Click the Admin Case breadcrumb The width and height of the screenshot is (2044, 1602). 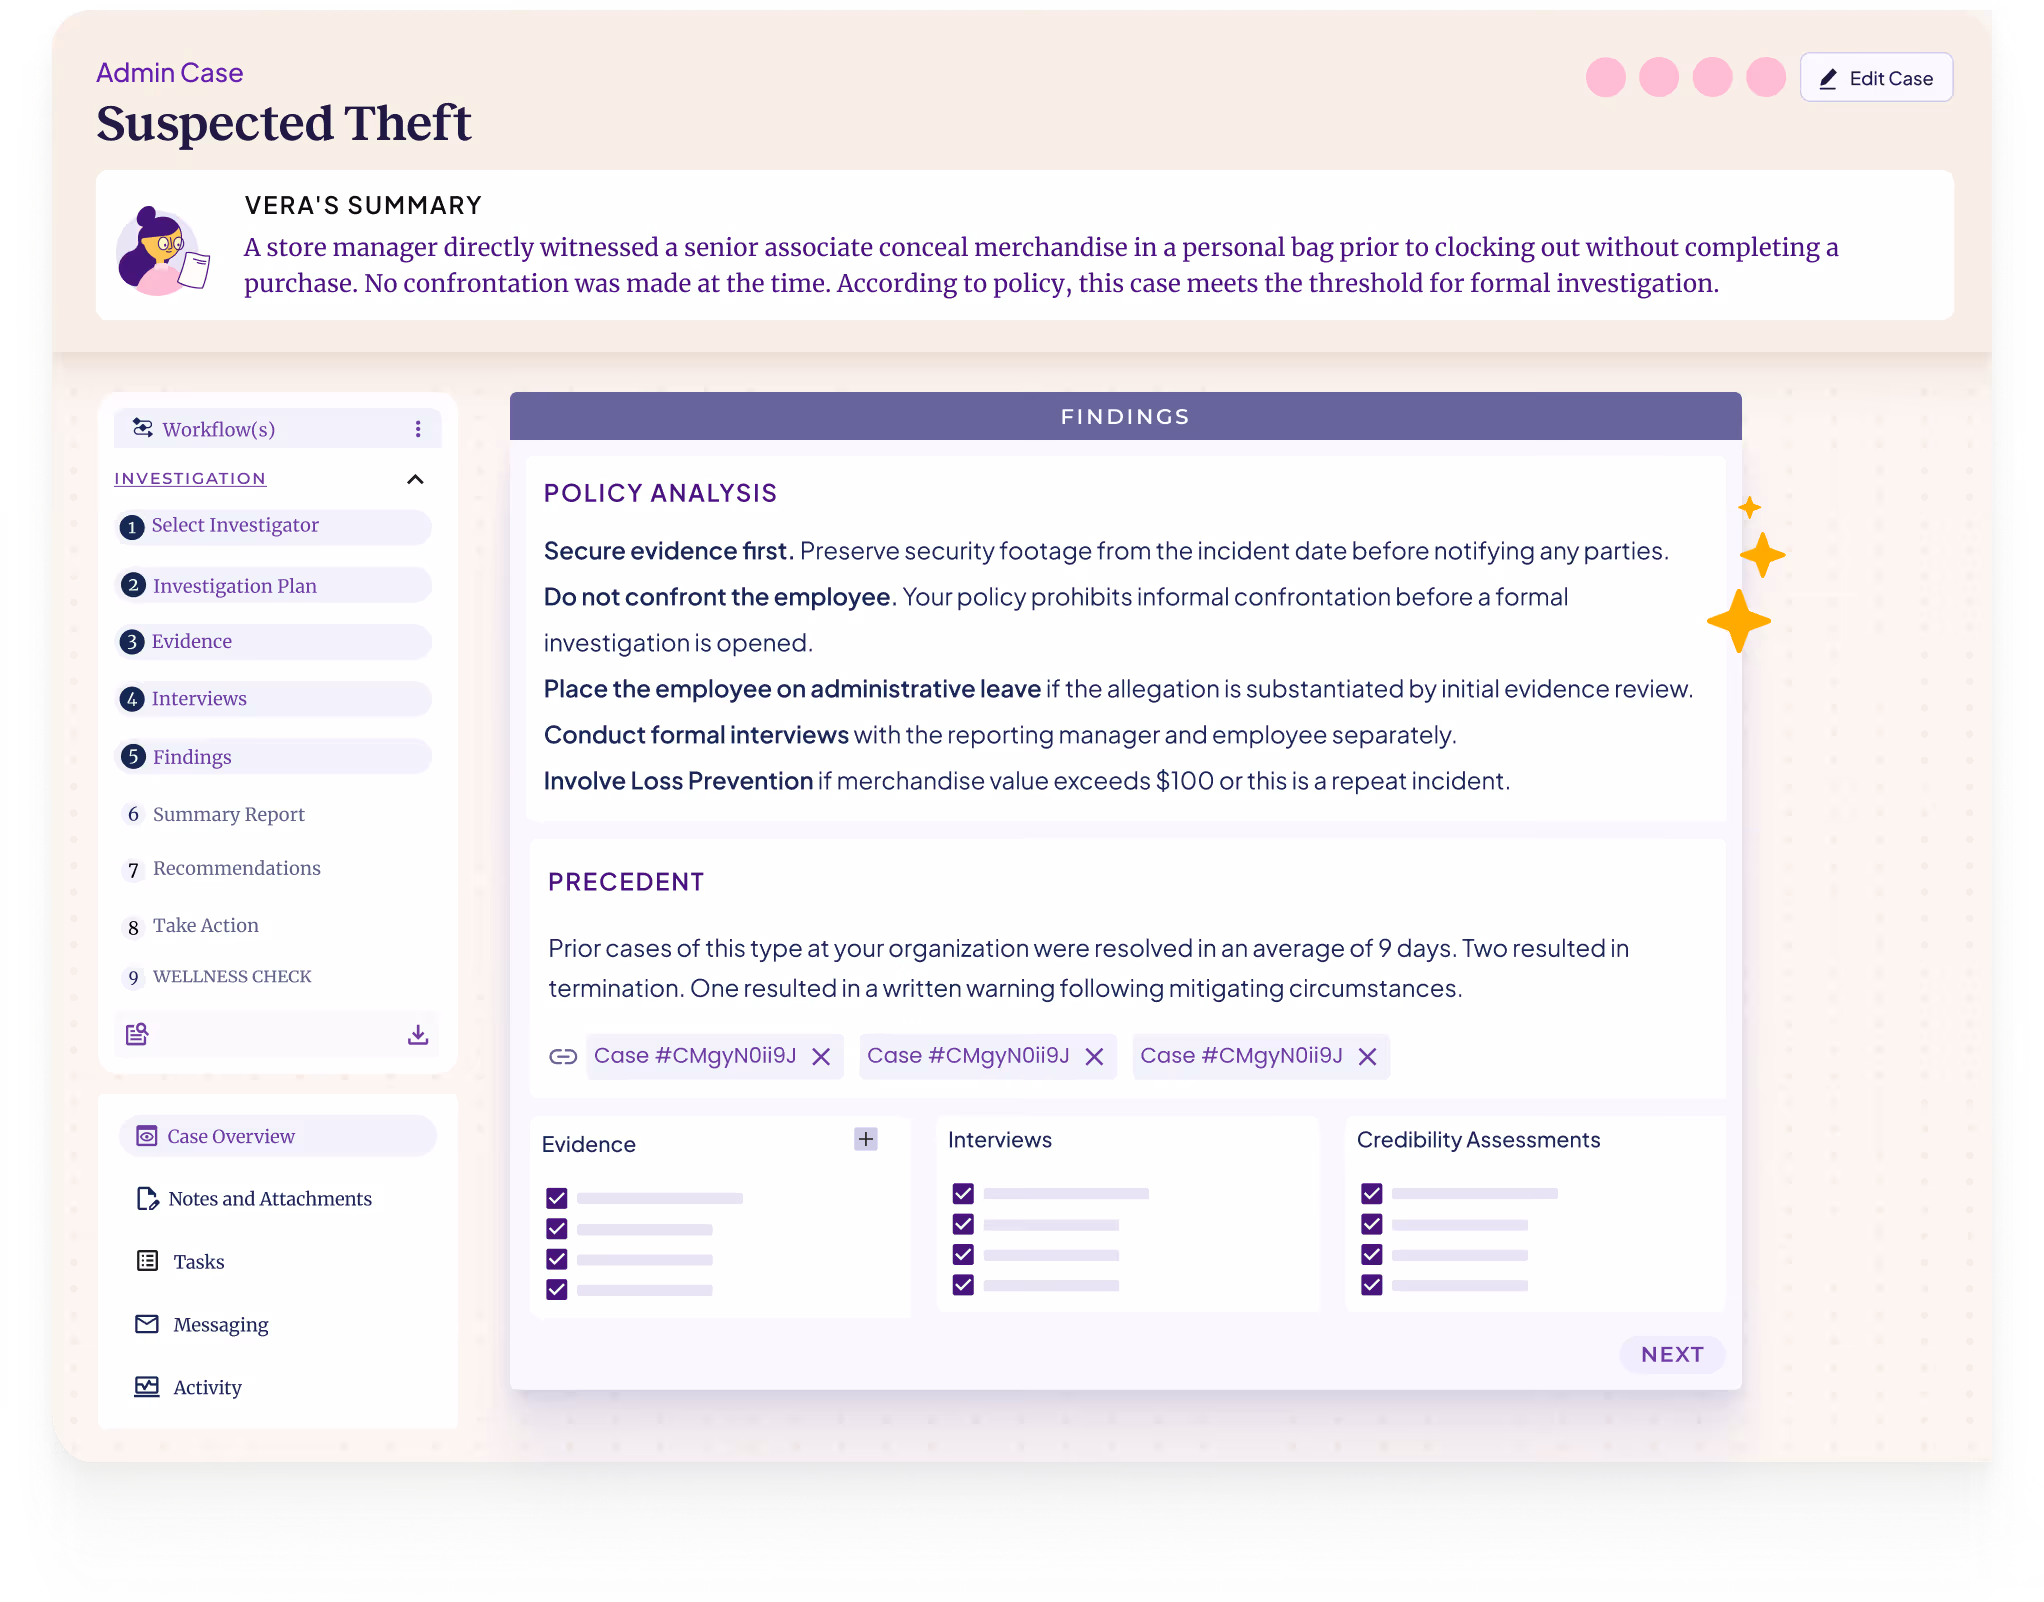pos(169,73)
